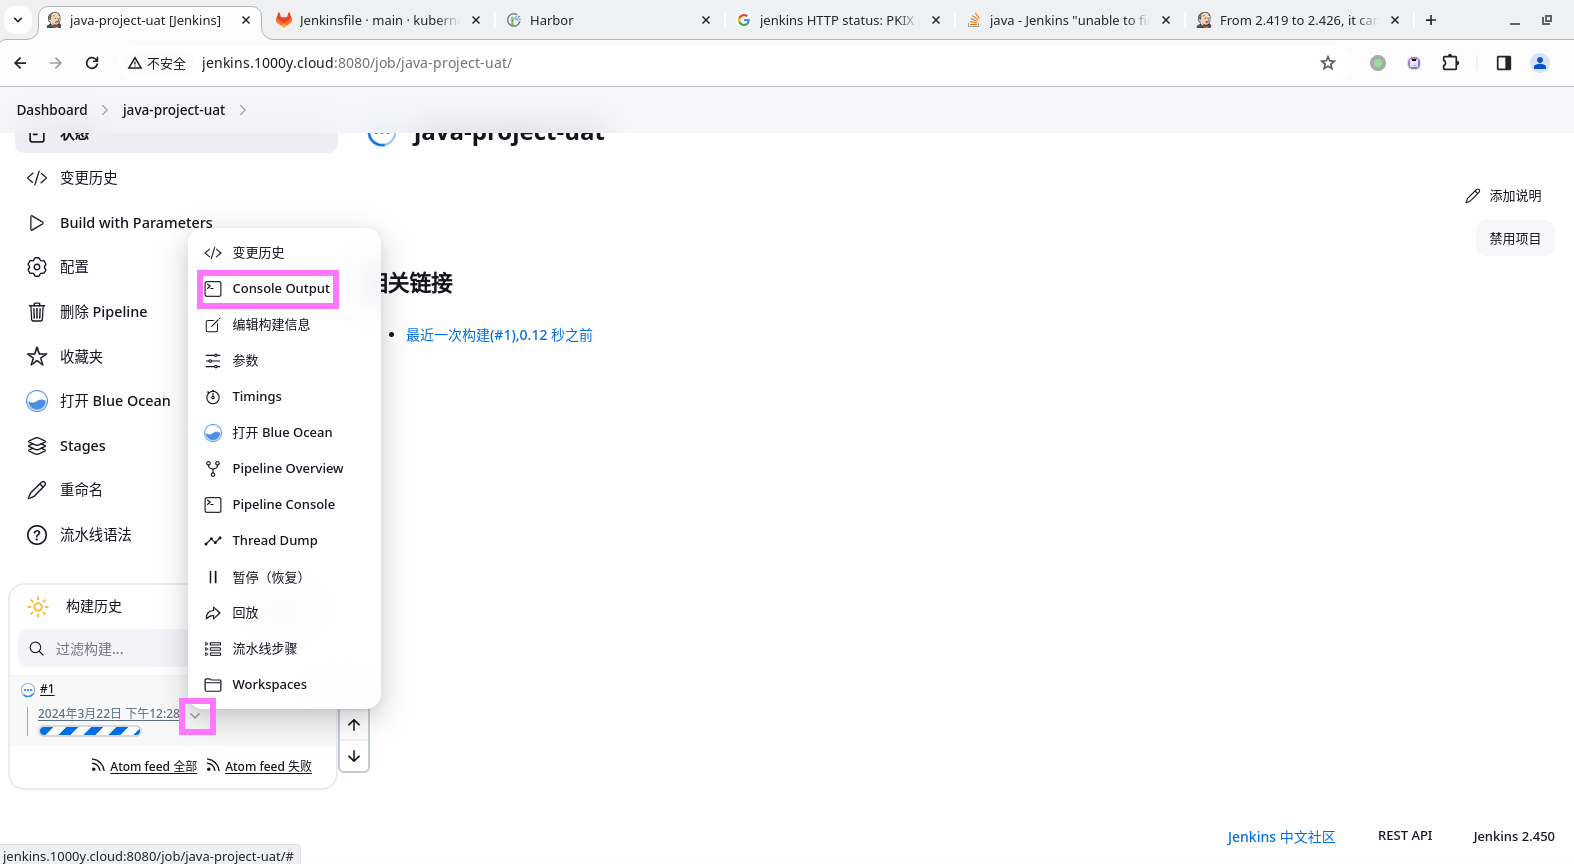
Task: Click sidebar Blue Ocean icon
Action: click(37, 401)
